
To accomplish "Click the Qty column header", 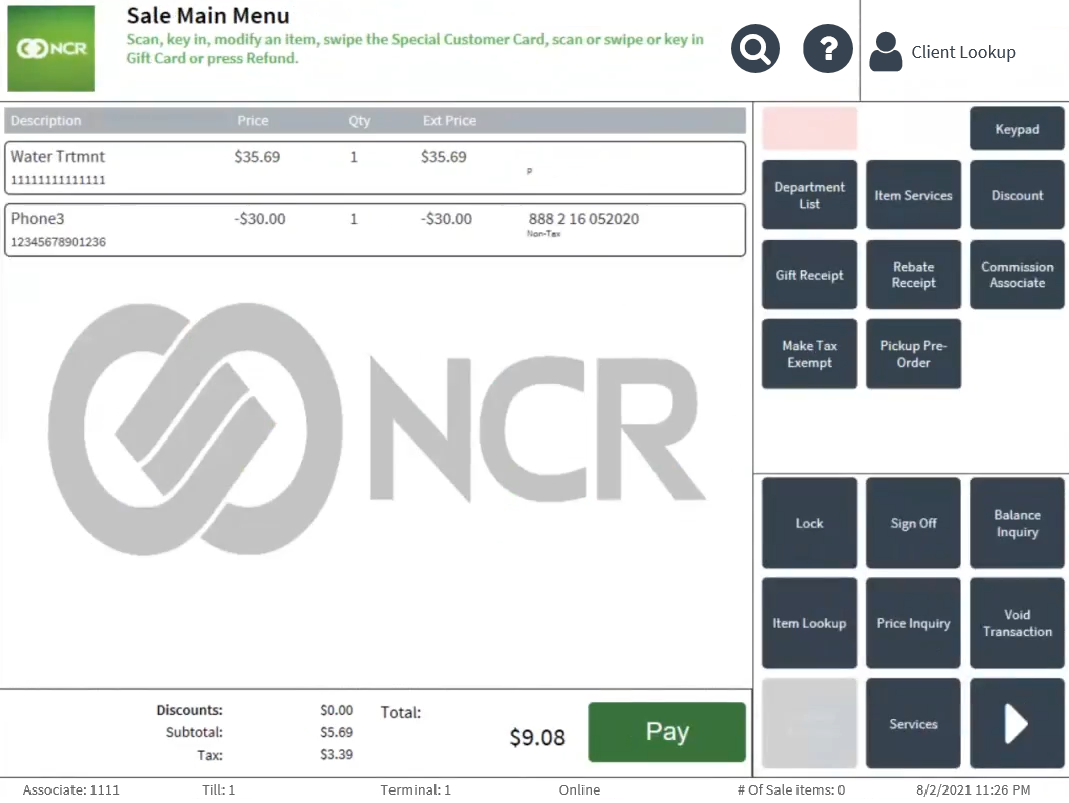I will pyautogui.click(x=359, y=121).
